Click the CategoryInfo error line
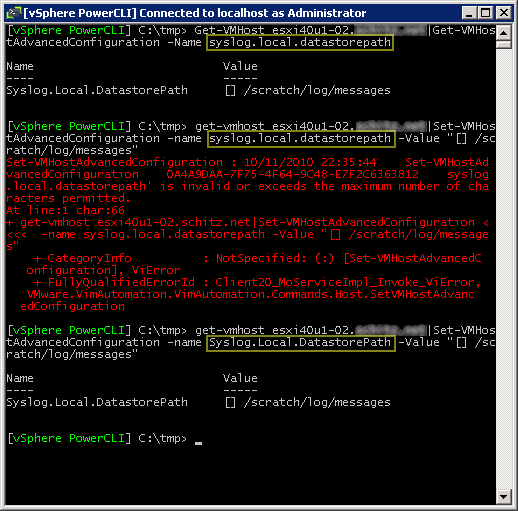Image resolution: width=518 pixels, height=511 pixels. click(x=254, y=264)
